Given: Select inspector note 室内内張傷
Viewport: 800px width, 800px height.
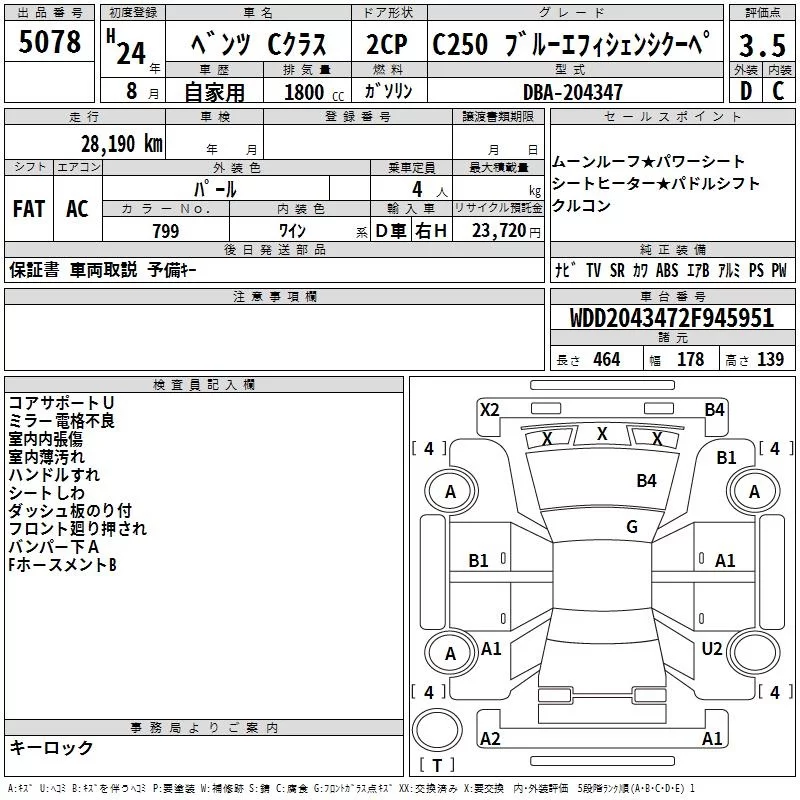Looking at the screenshot, I should [45, 439].
